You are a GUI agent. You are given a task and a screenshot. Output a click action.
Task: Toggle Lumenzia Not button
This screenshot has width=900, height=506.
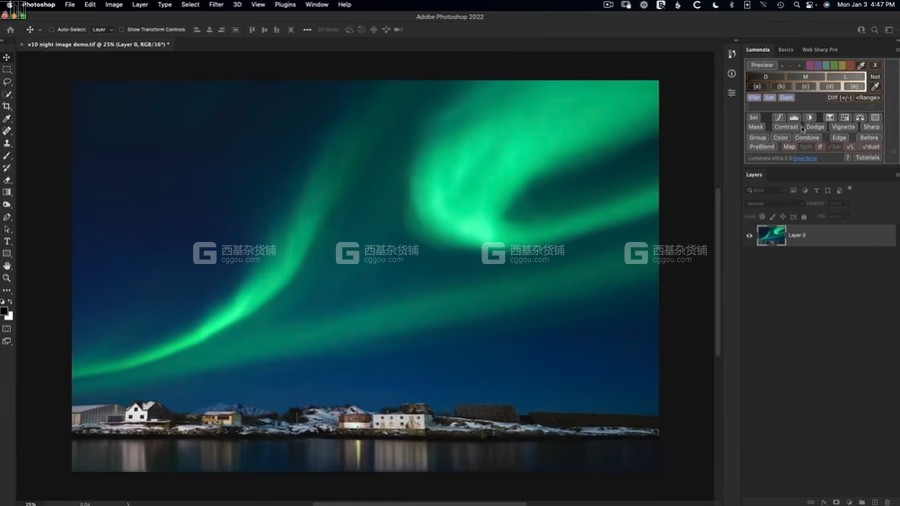click(875, 76)
